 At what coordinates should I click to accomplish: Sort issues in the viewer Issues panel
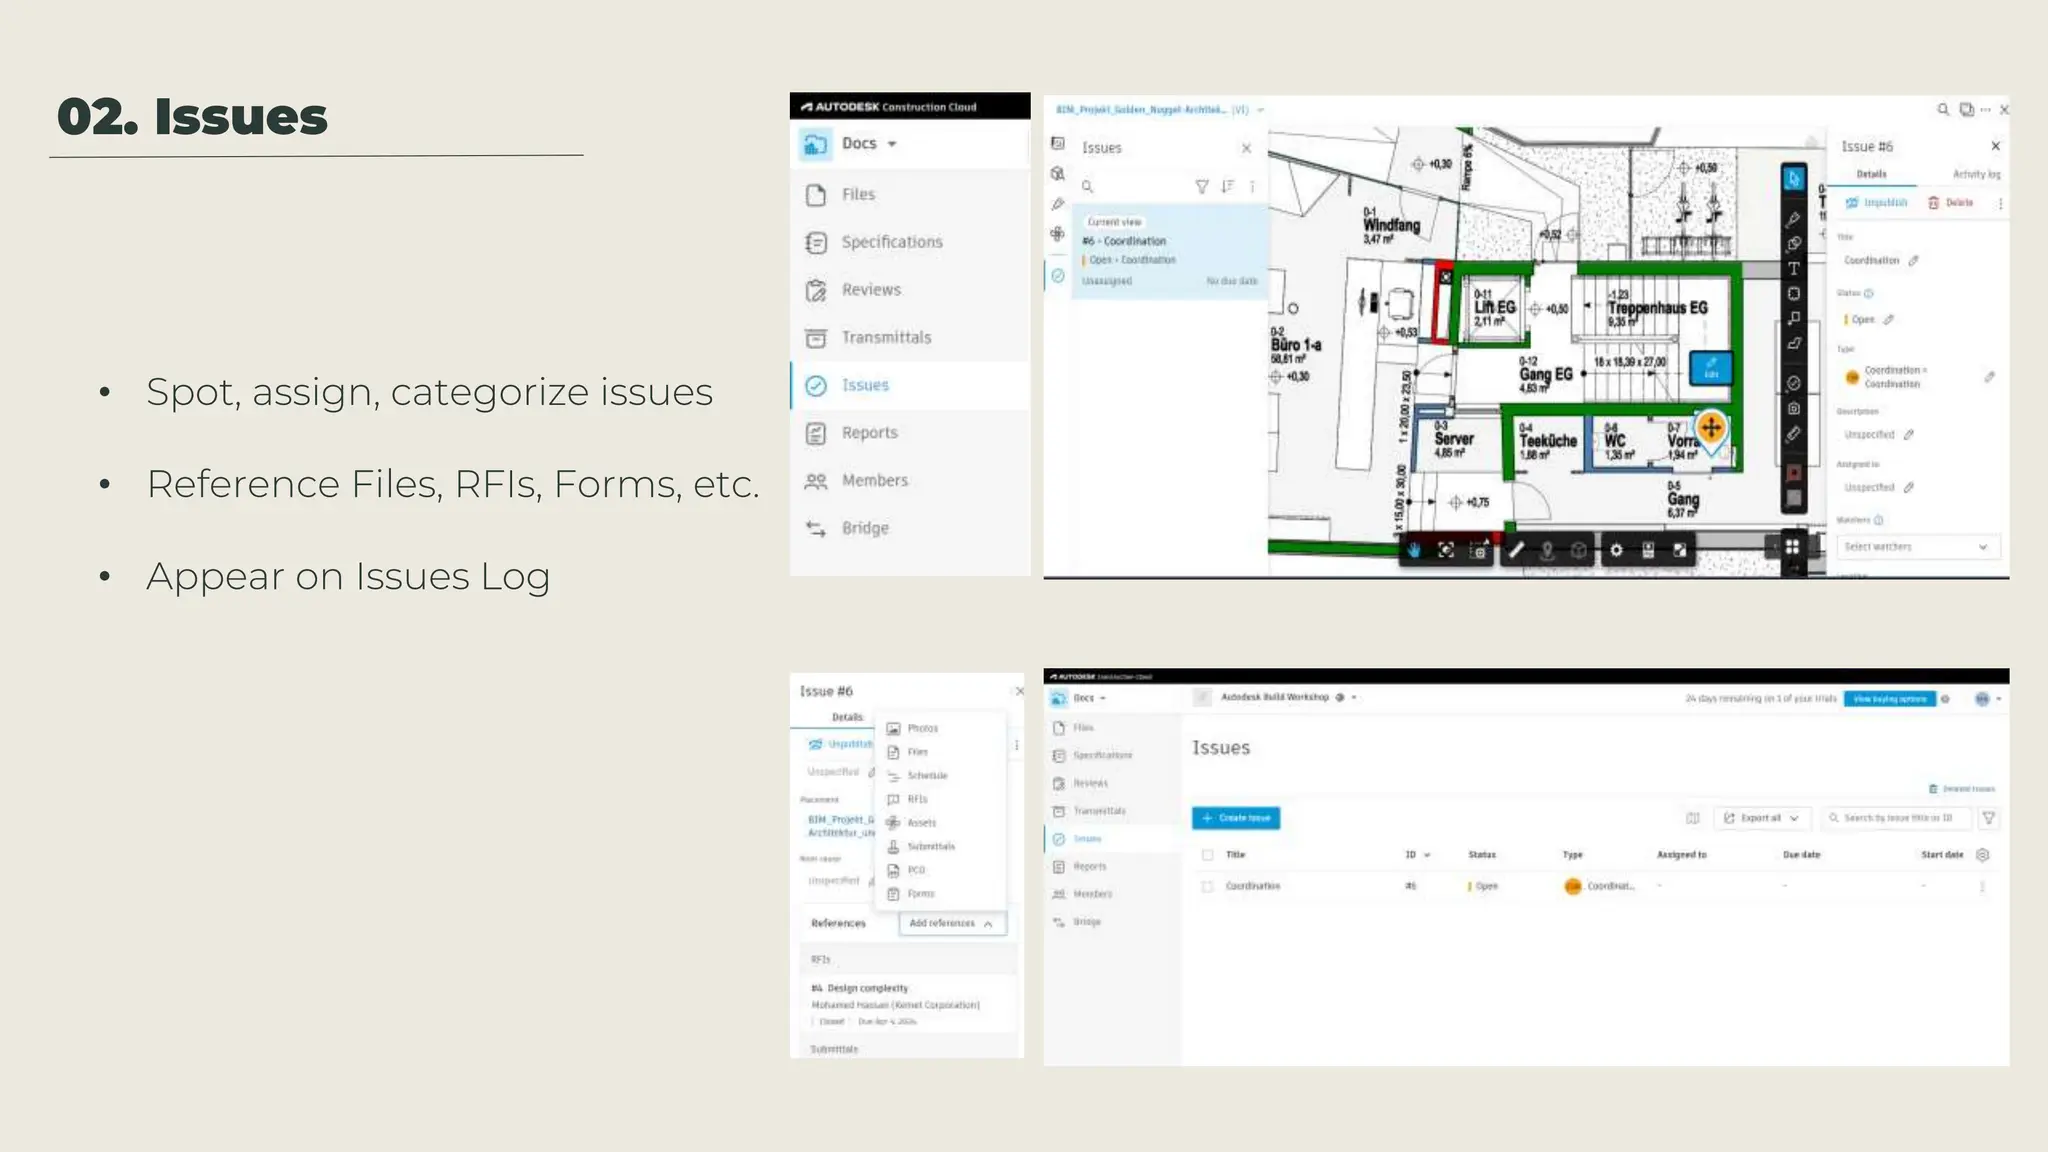tap(1227, 186)
